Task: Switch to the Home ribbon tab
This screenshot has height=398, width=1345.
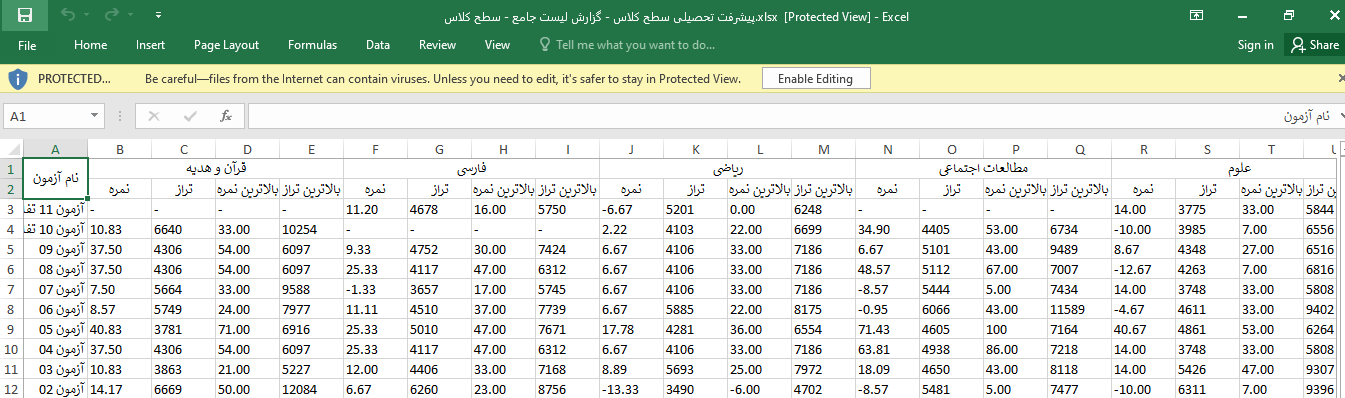Action: tap(90, 45)
